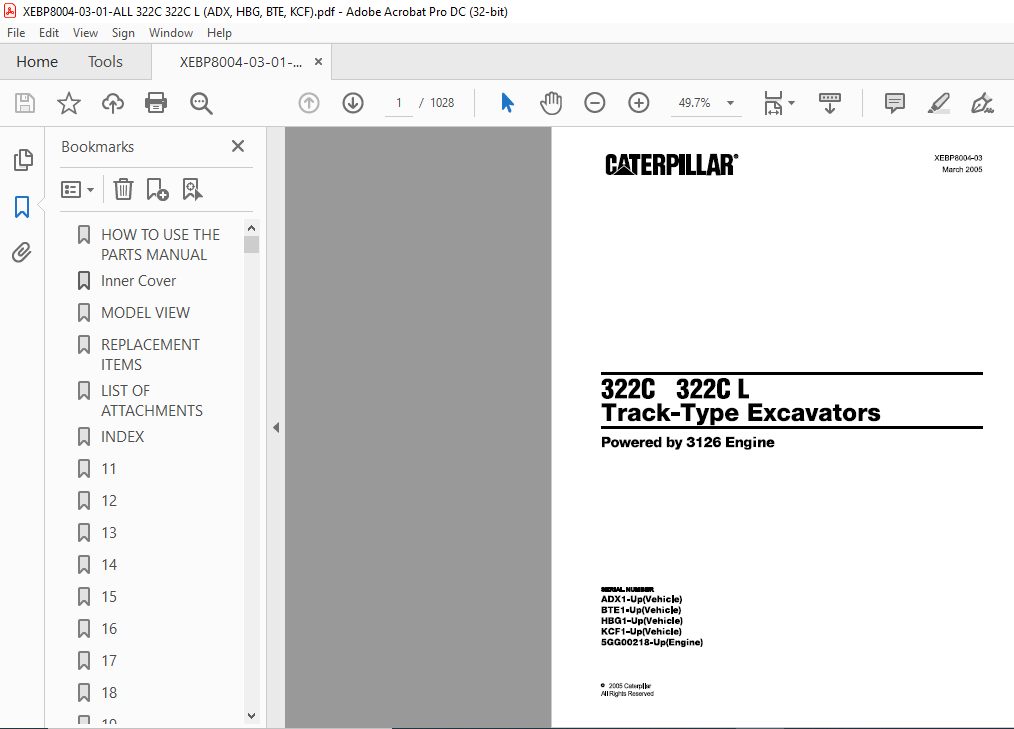1014x729 pixels.
Task: Open the LIST OF ATTACHMENTS bookmark
Action: (152, 400)
